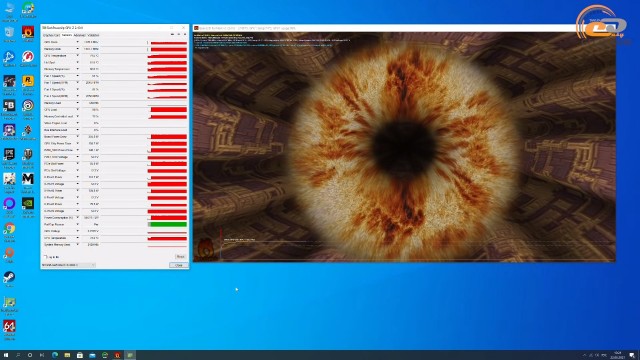Open the Origin orange desktop icon
The width and height of the screenshot is (640, 360).
click(9, 256)
